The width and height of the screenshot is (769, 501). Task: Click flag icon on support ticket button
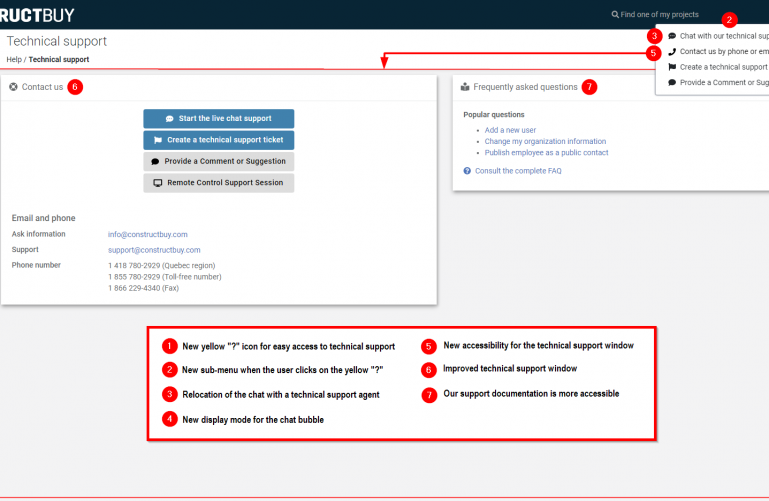[158, 140]
